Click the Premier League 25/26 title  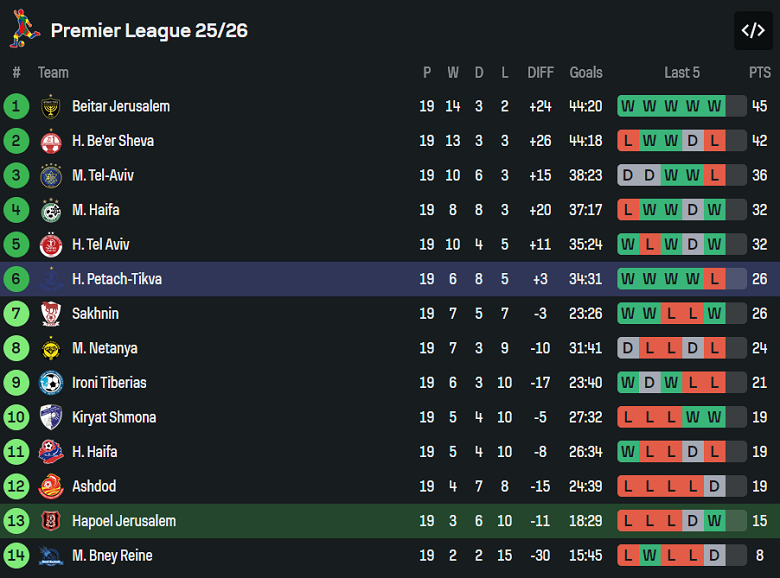coord(149,30)
